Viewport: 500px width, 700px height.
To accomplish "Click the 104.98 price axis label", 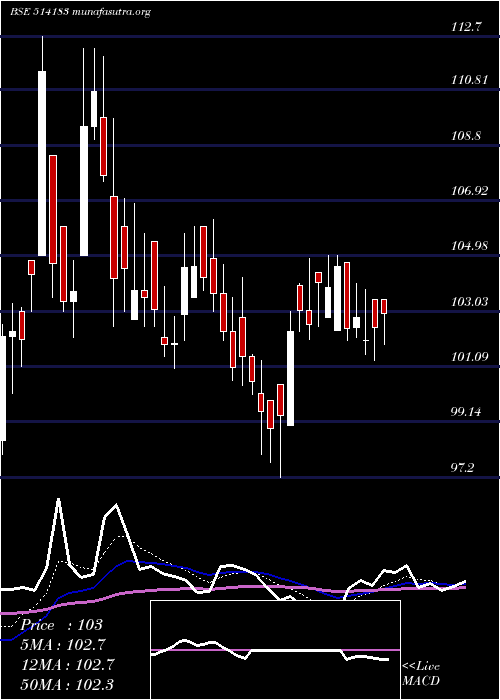I will pos(470,246).
